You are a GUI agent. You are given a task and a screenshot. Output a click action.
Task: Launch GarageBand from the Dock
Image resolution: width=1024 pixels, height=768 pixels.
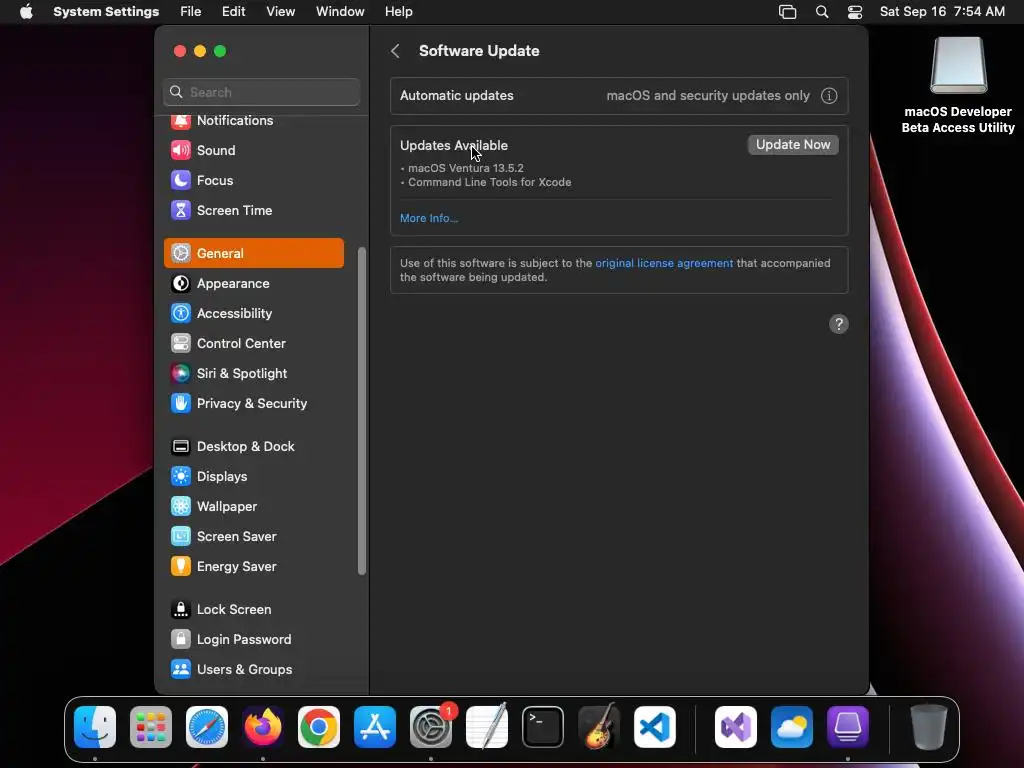coord(599,727)
